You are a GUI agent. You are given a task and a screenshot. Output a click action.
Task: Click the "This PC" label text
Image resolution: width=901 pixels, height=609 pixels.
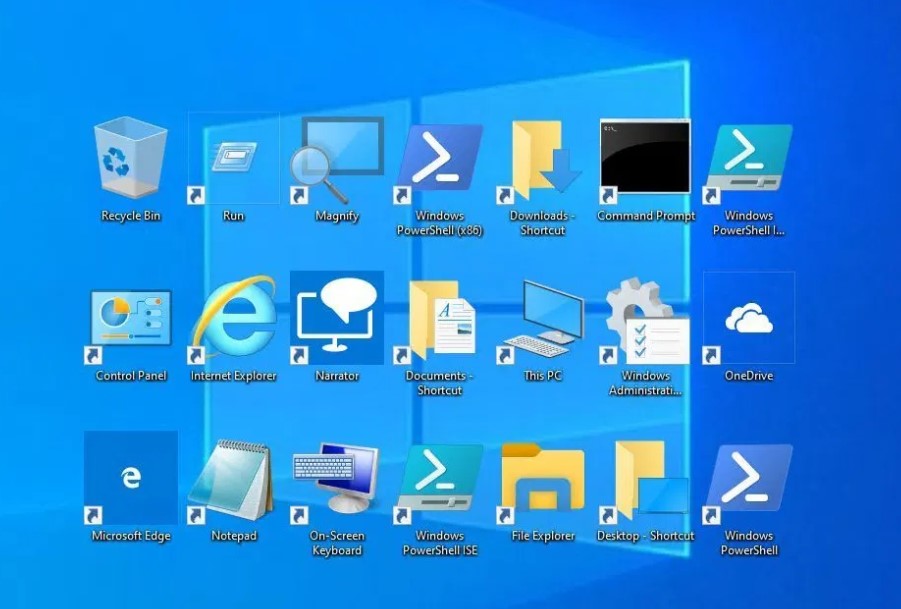[x=542, y=376]
